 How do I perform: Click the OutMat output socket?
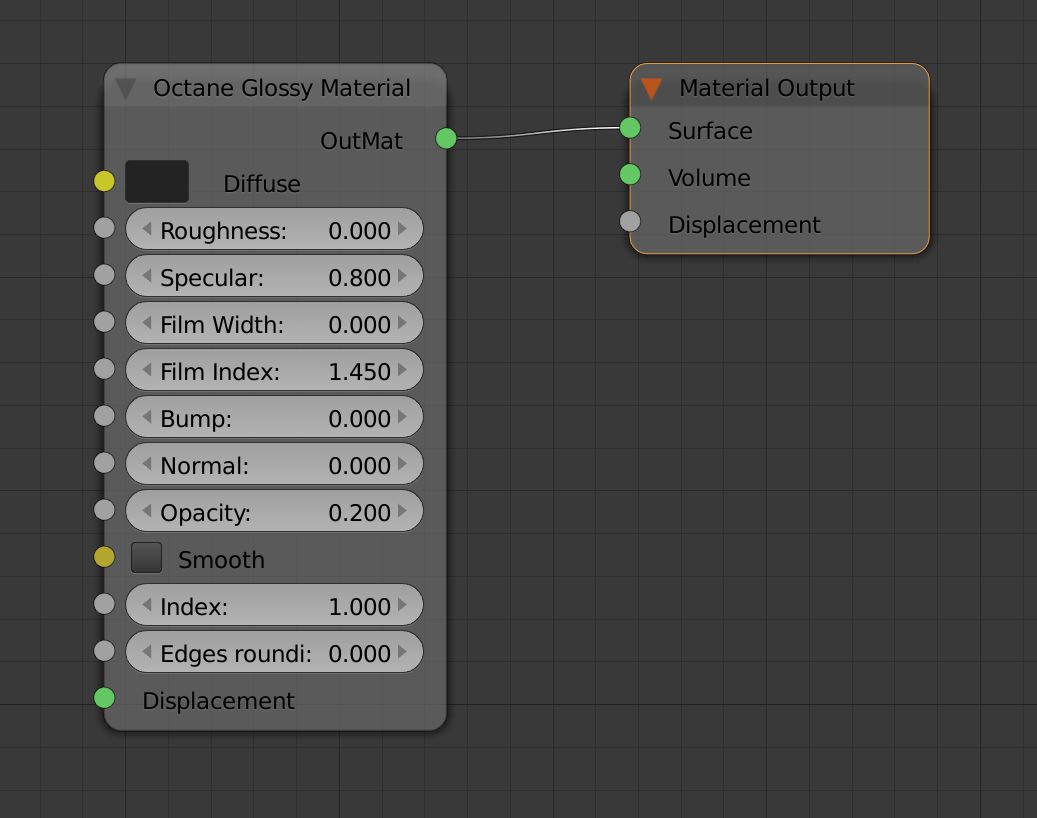(x=446, y=138)
